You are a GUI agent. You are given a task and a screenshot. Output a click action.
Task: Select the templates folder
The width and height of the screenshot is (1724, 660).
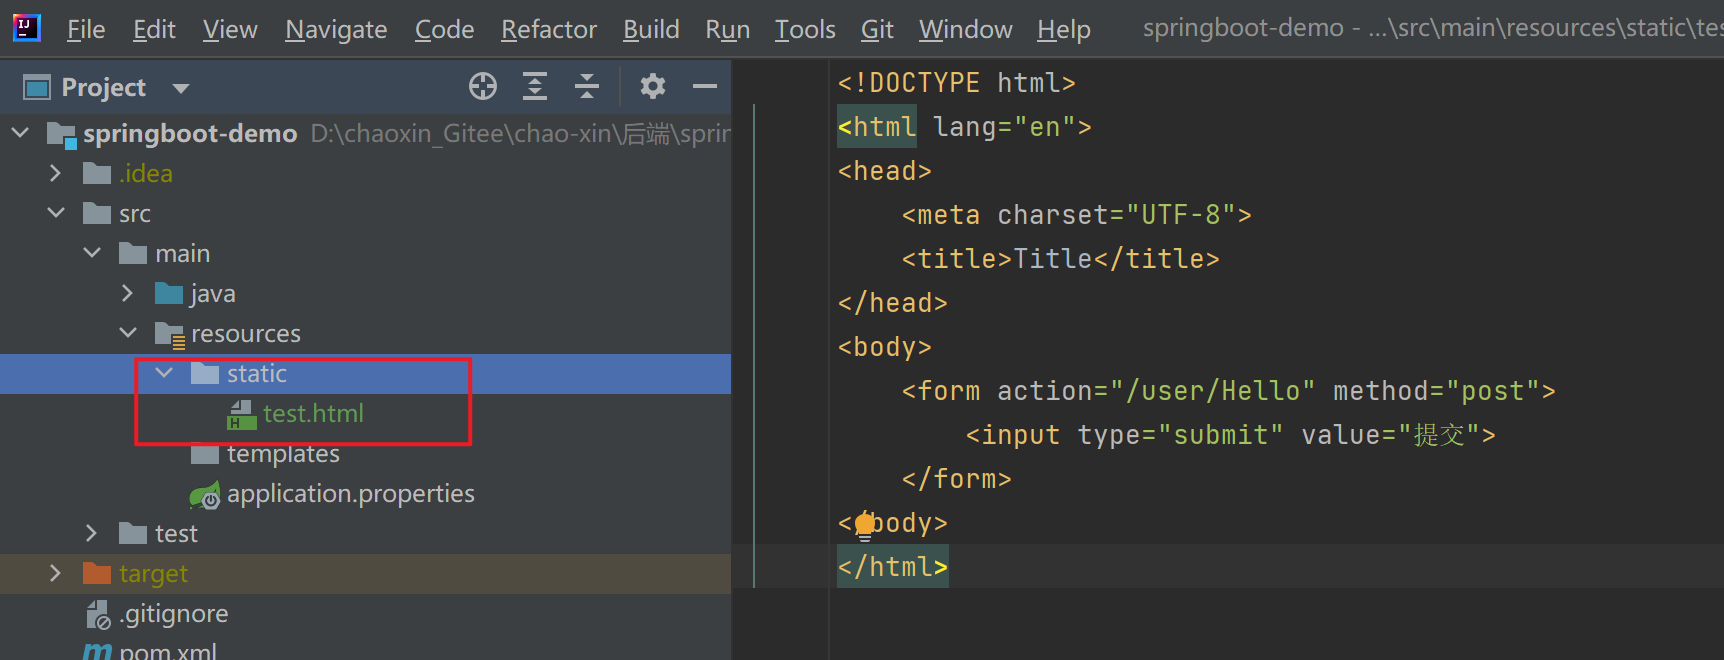(x=283, y=454)
